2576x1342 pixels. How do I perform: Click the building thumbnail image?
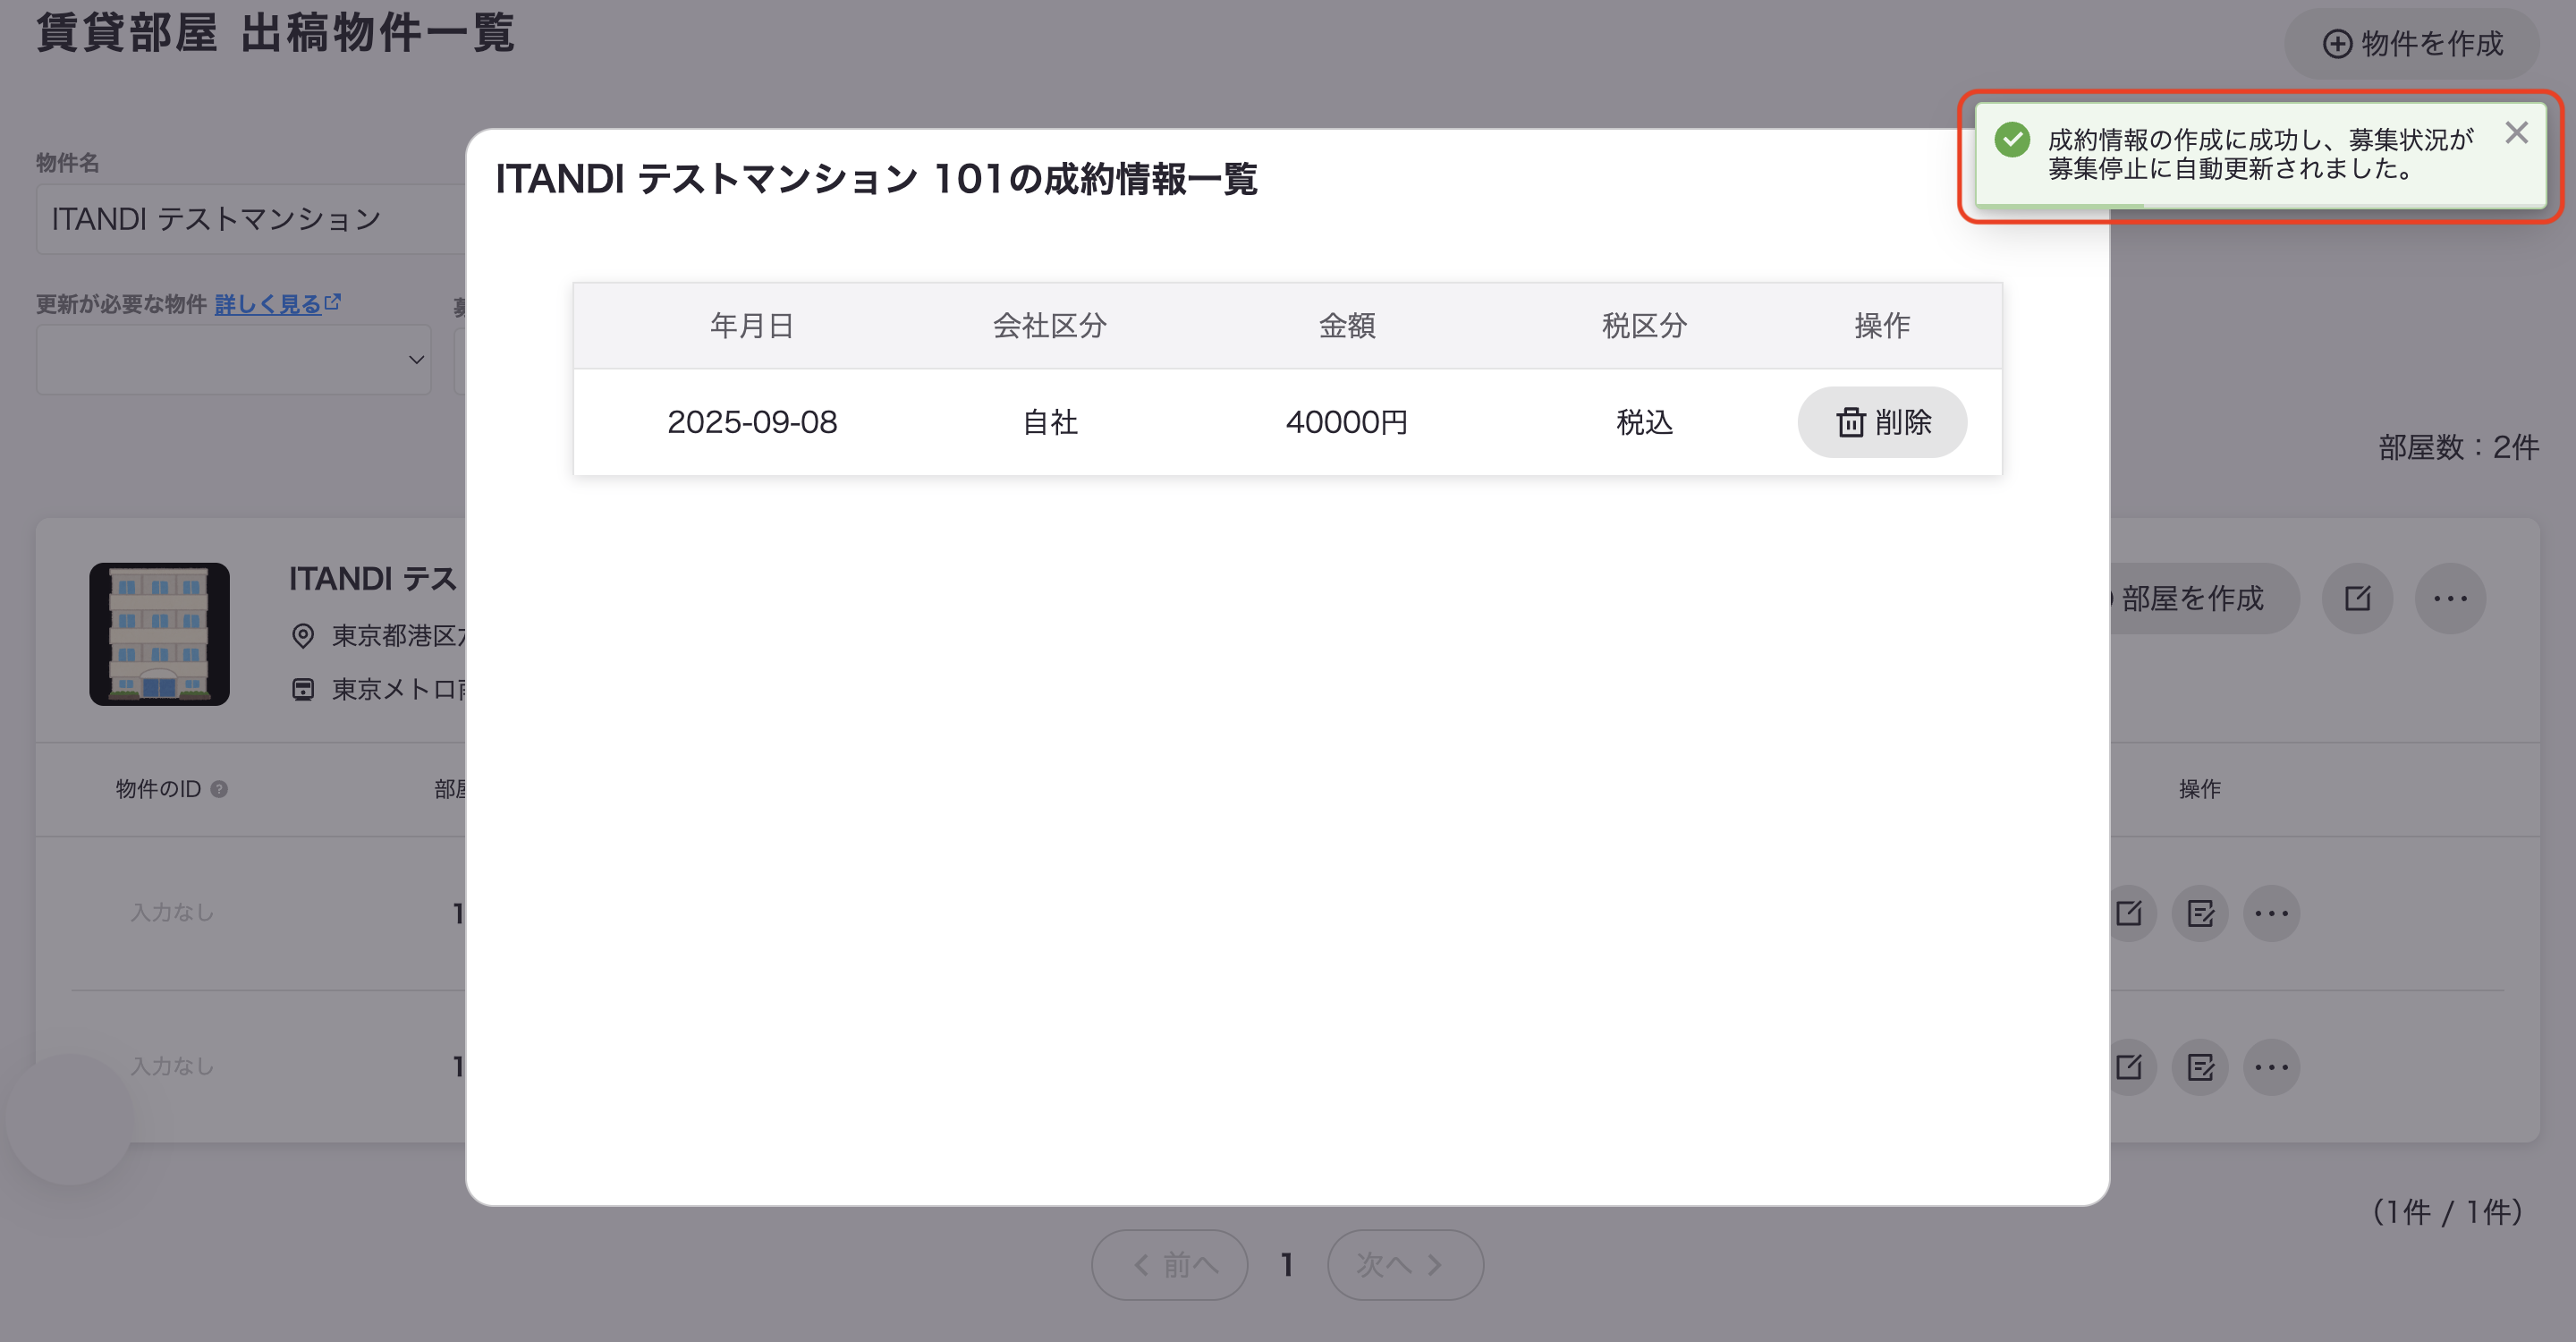[159, 634]
